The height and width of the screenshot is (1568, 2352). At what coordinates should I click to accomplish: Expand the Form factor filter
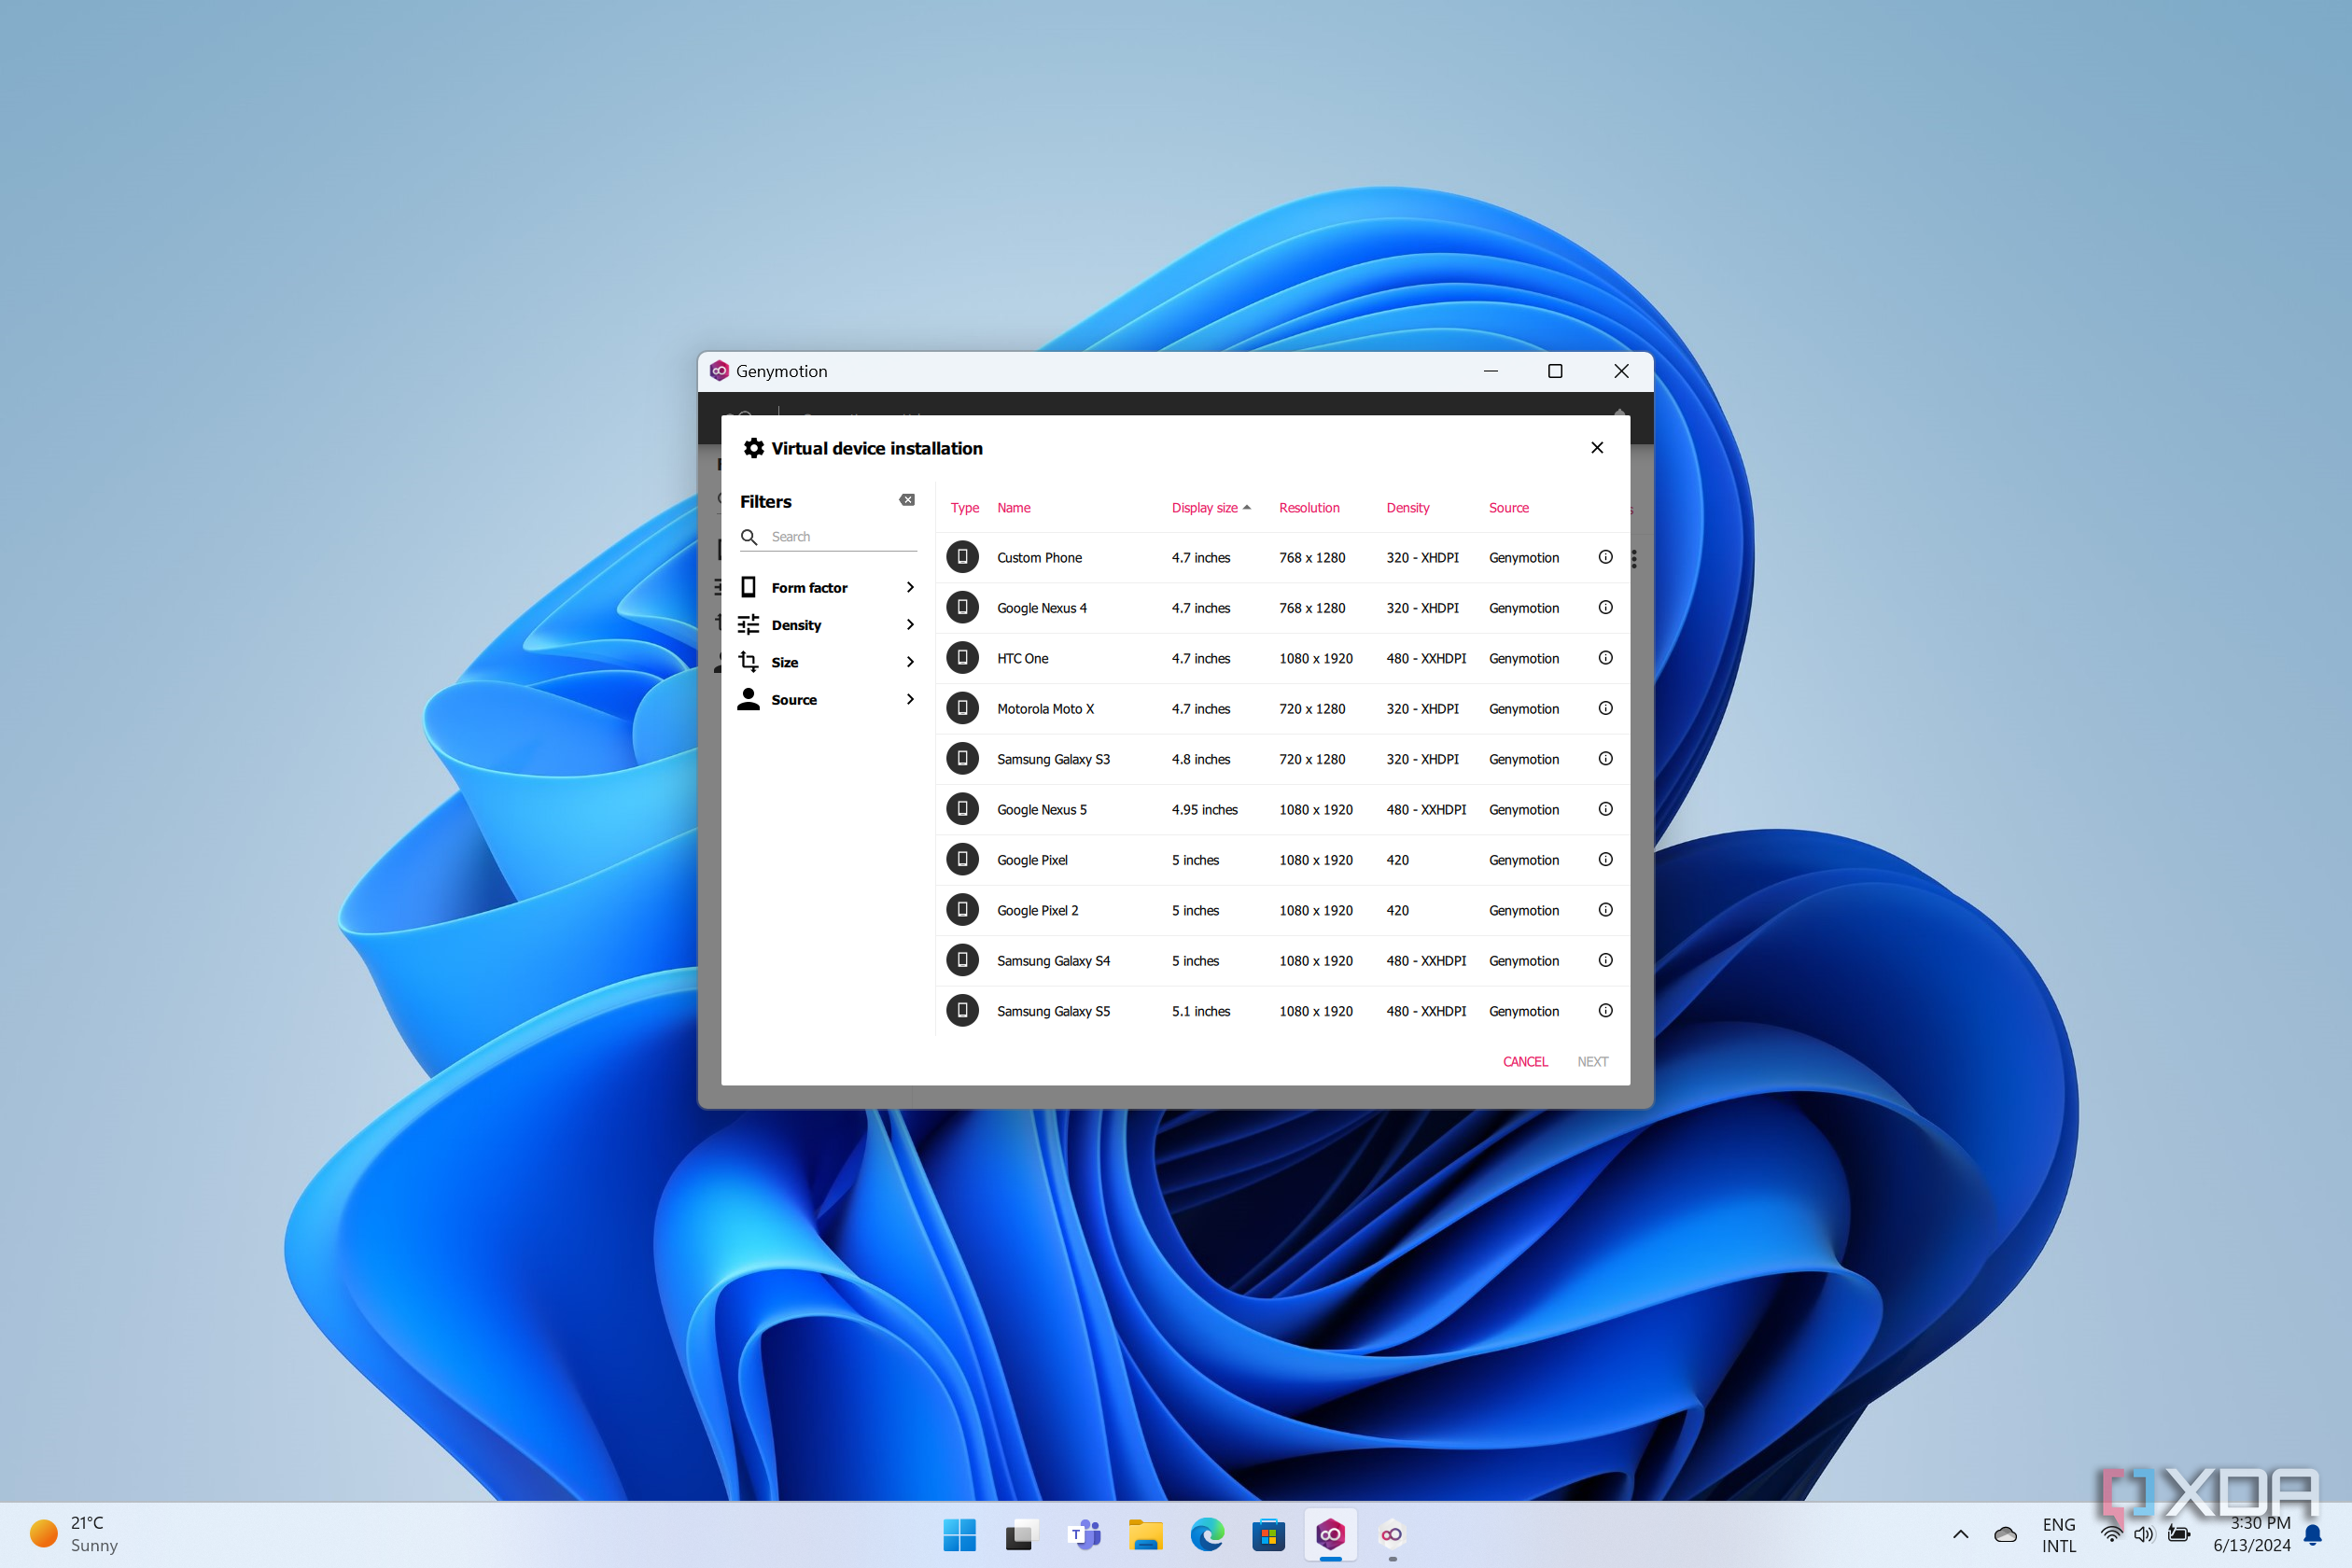click(x=827, y=587)
